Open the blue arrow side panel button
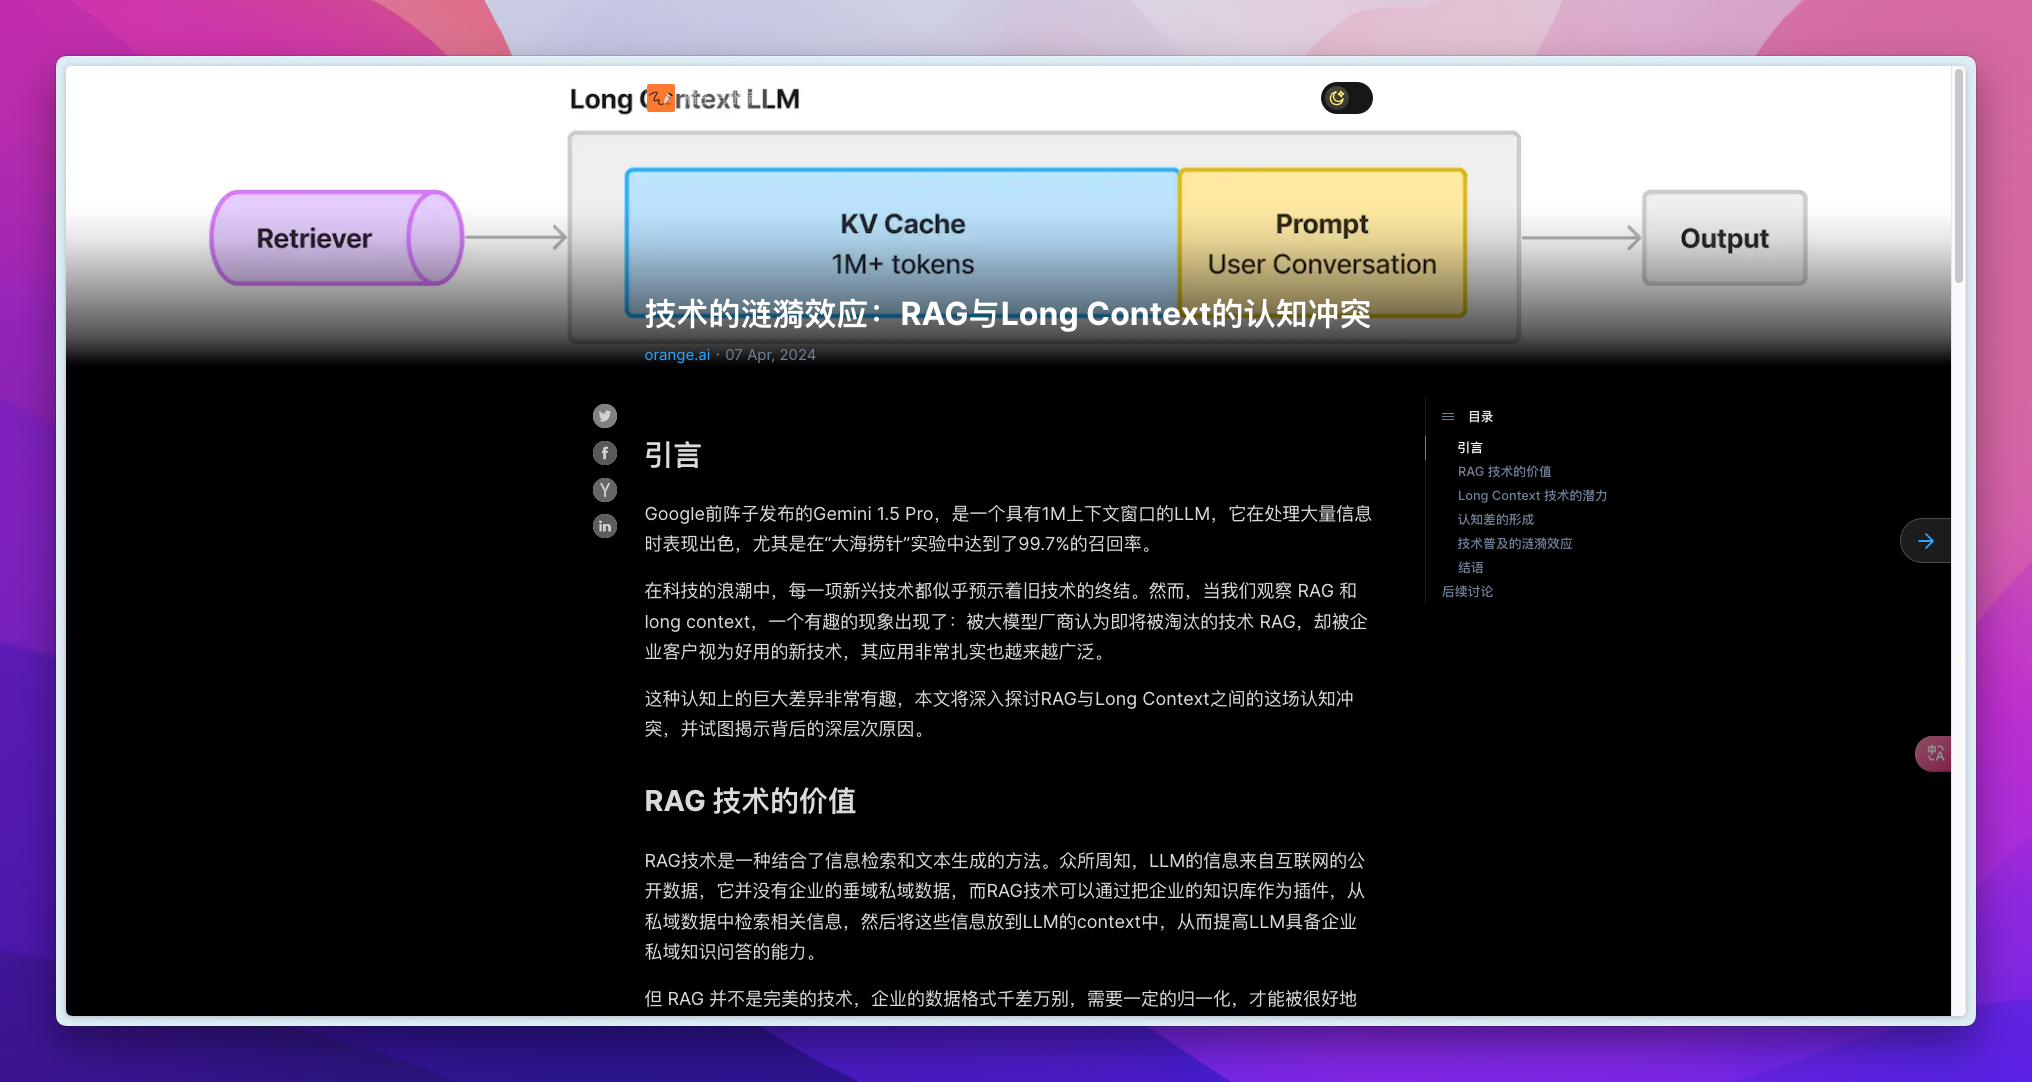This screenshot has height=1082, width=2032. coord(1926,541)
